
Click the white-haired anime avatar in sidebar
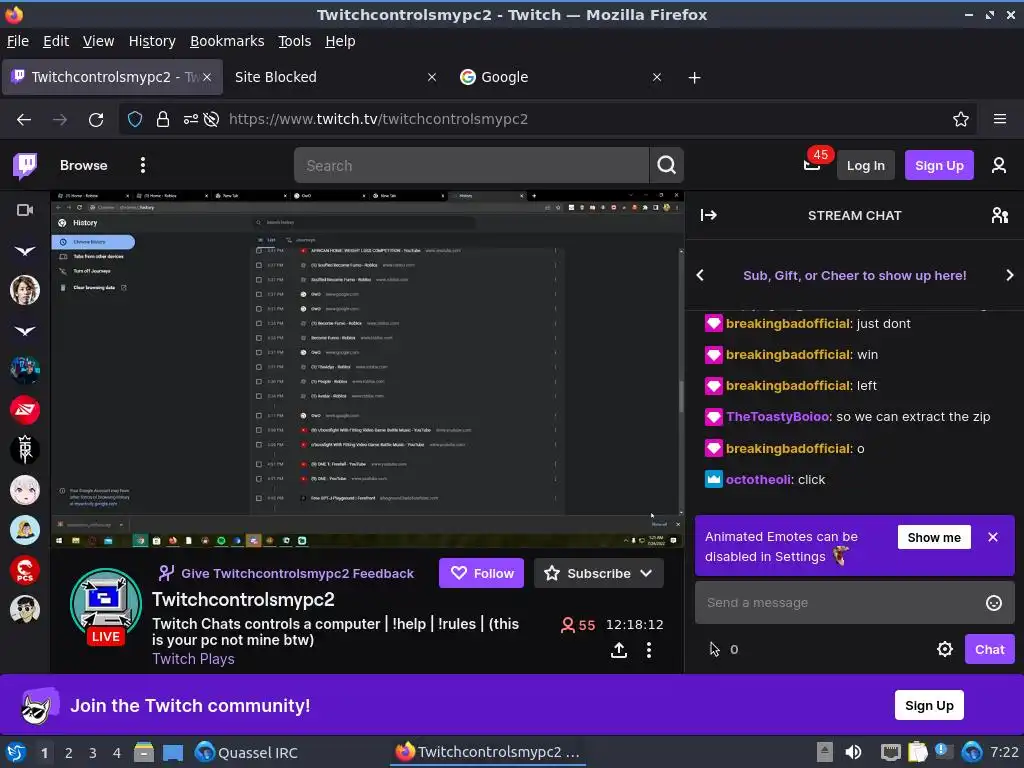pyautogui.click(x=25, y=490)
